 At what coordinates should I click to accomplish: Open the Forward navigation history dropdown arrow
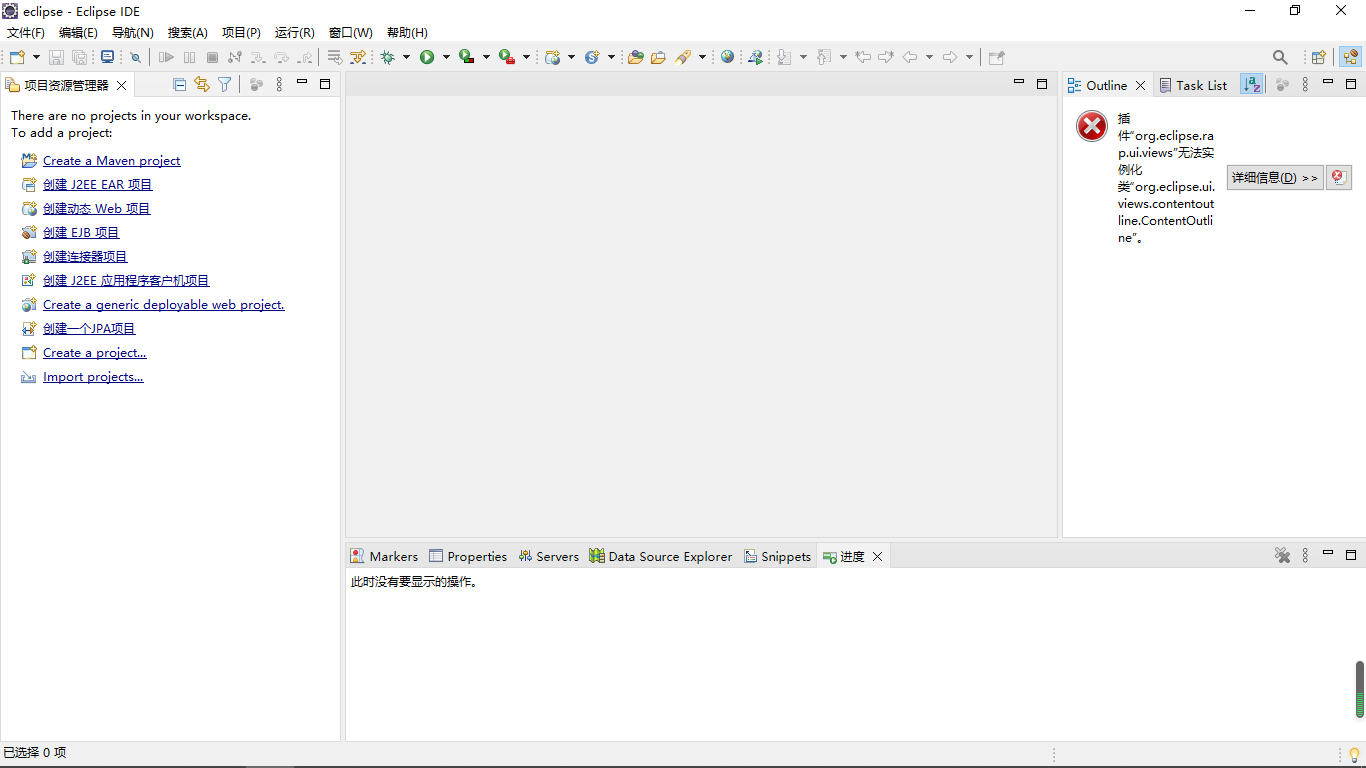coord(969,57)
